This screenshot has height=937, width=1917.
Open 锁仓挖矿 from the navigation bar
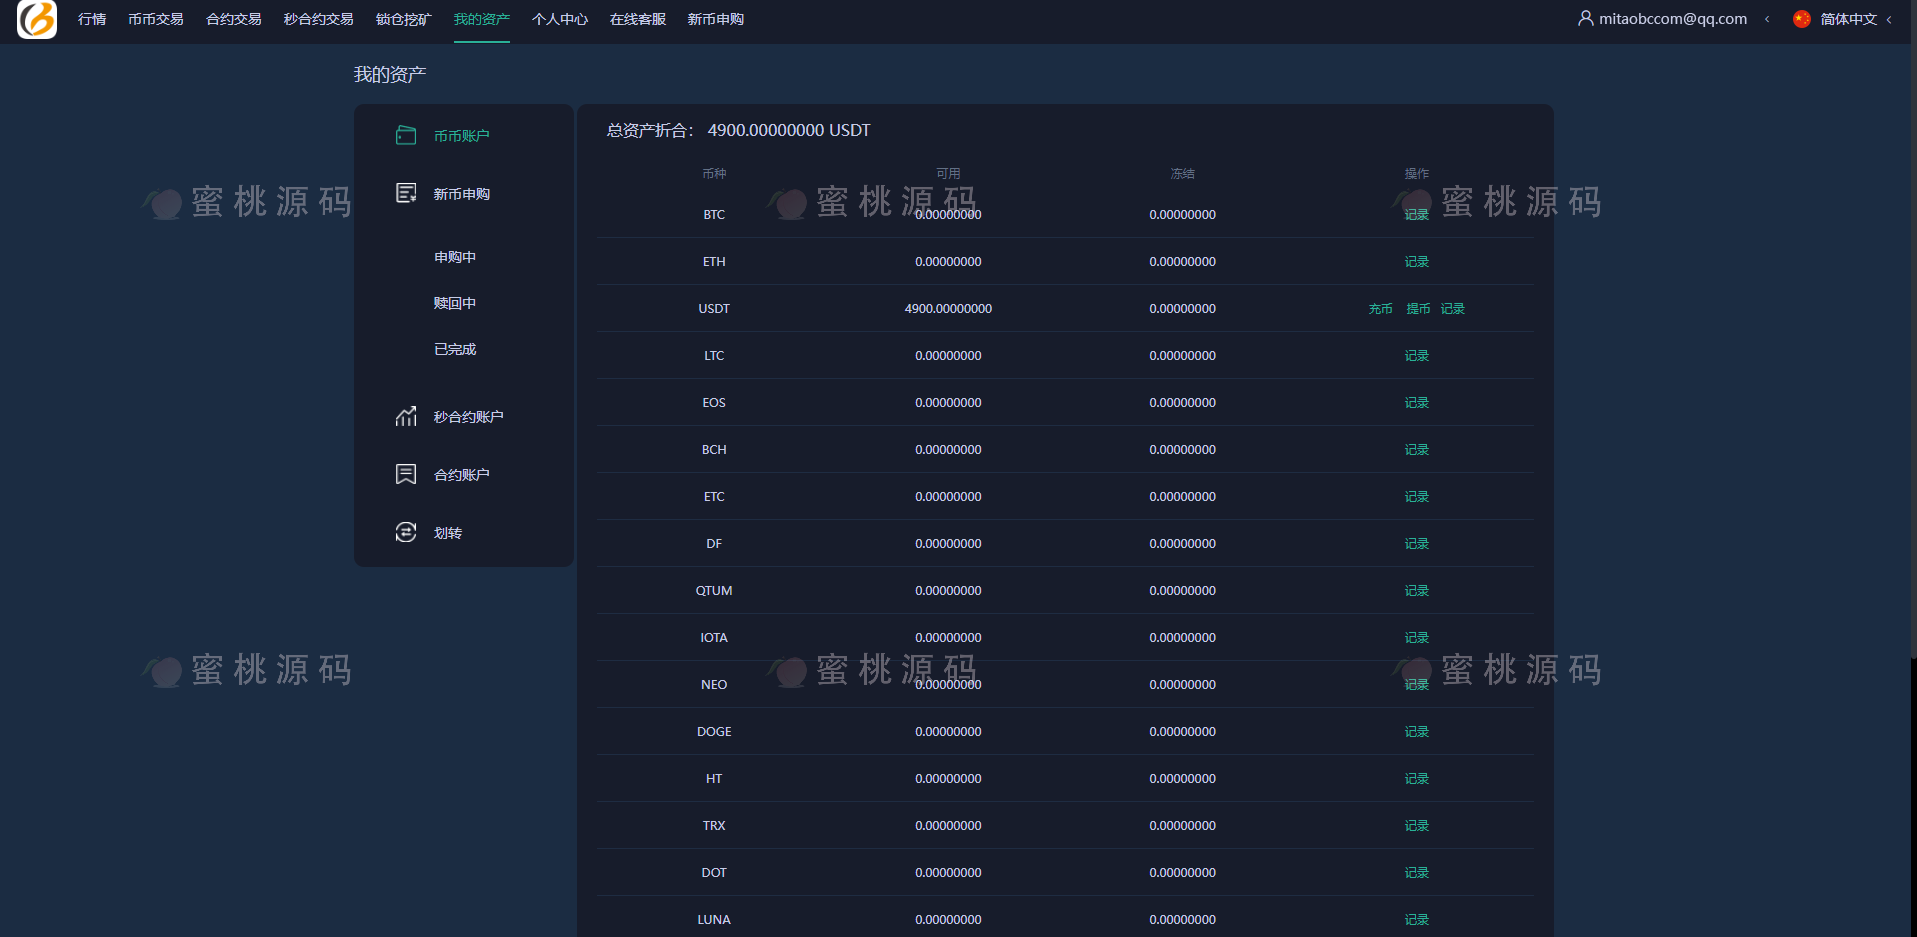coord(403,19)
